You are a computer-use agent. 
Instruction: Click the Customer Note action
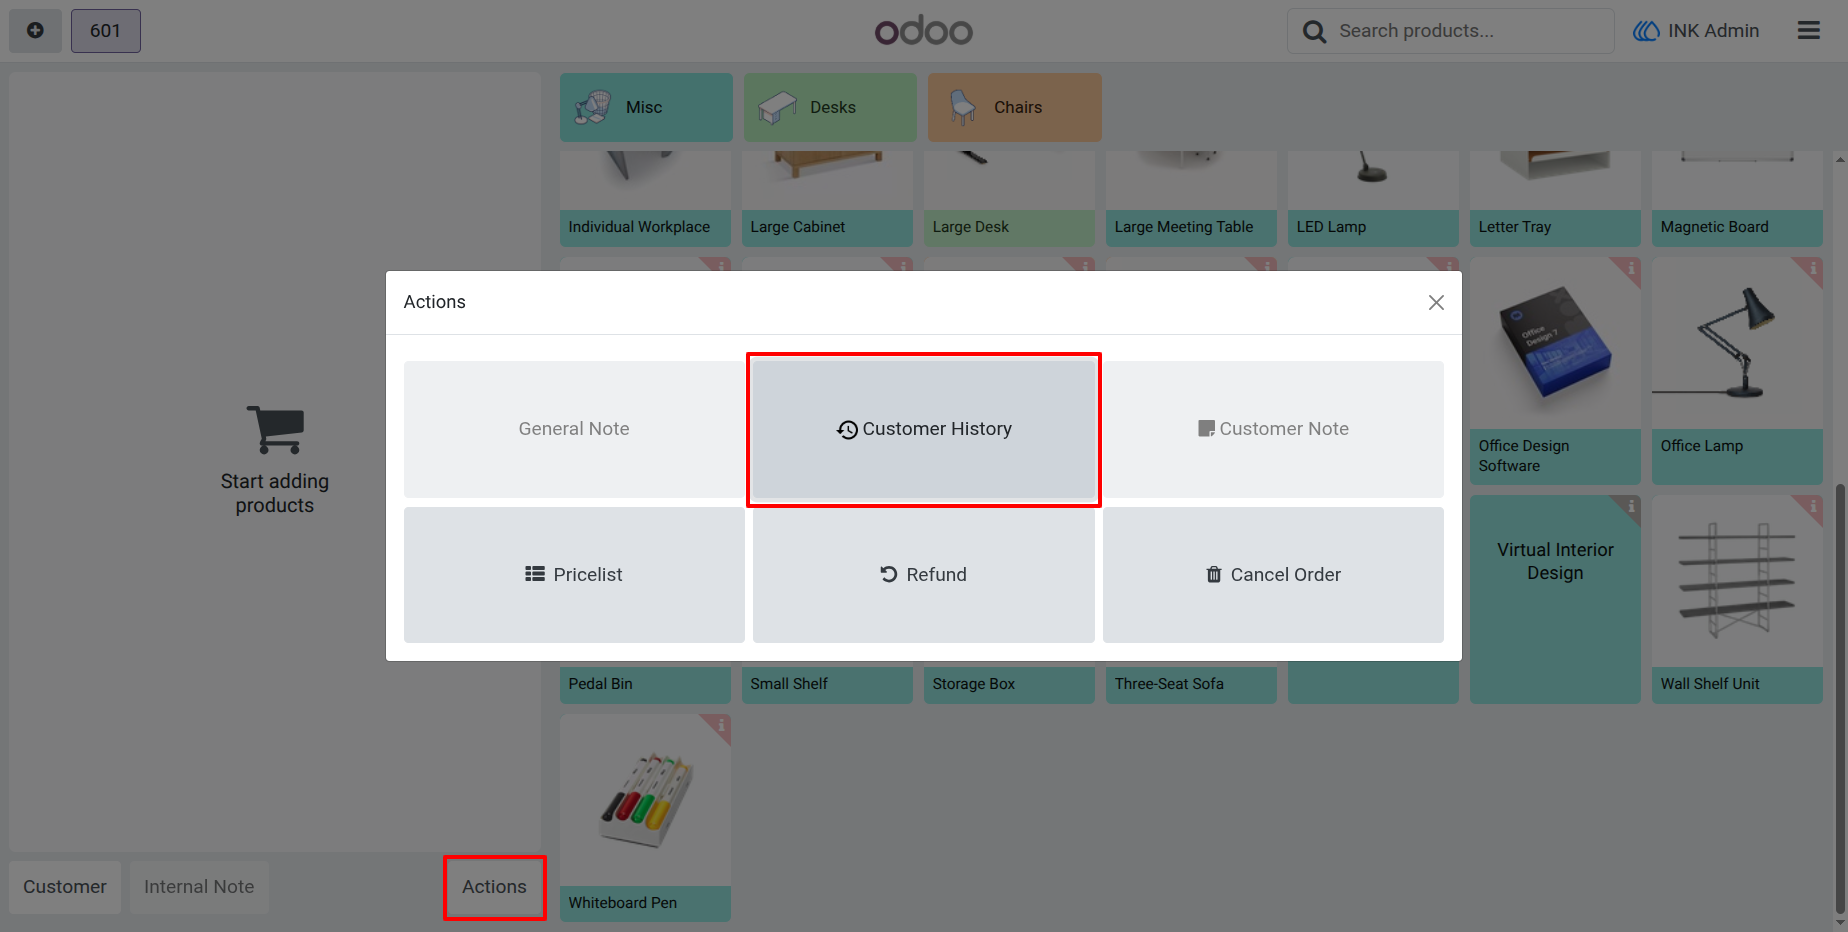click(1273, 429)
